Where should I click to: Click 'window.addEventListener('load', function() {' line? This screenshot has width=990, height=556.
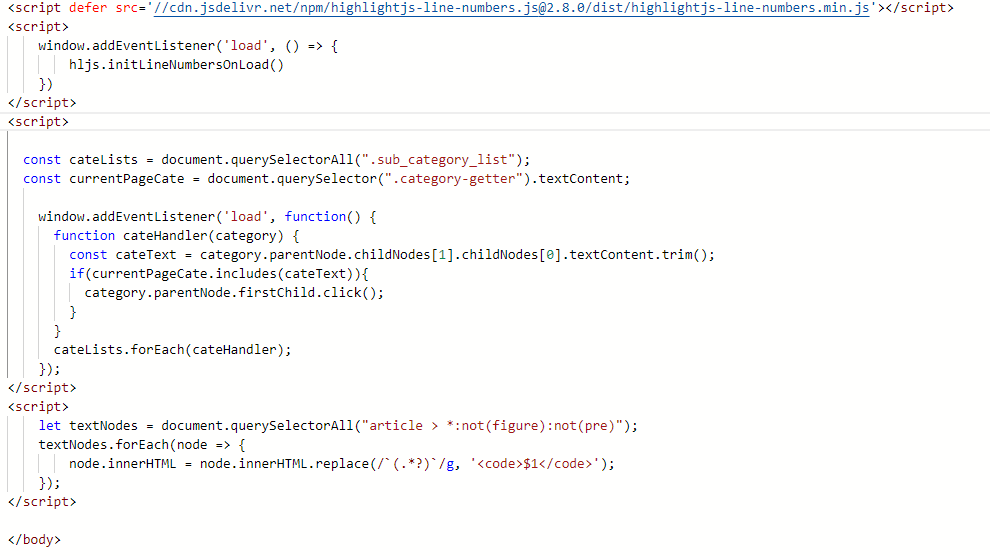[x=207, y=217]
